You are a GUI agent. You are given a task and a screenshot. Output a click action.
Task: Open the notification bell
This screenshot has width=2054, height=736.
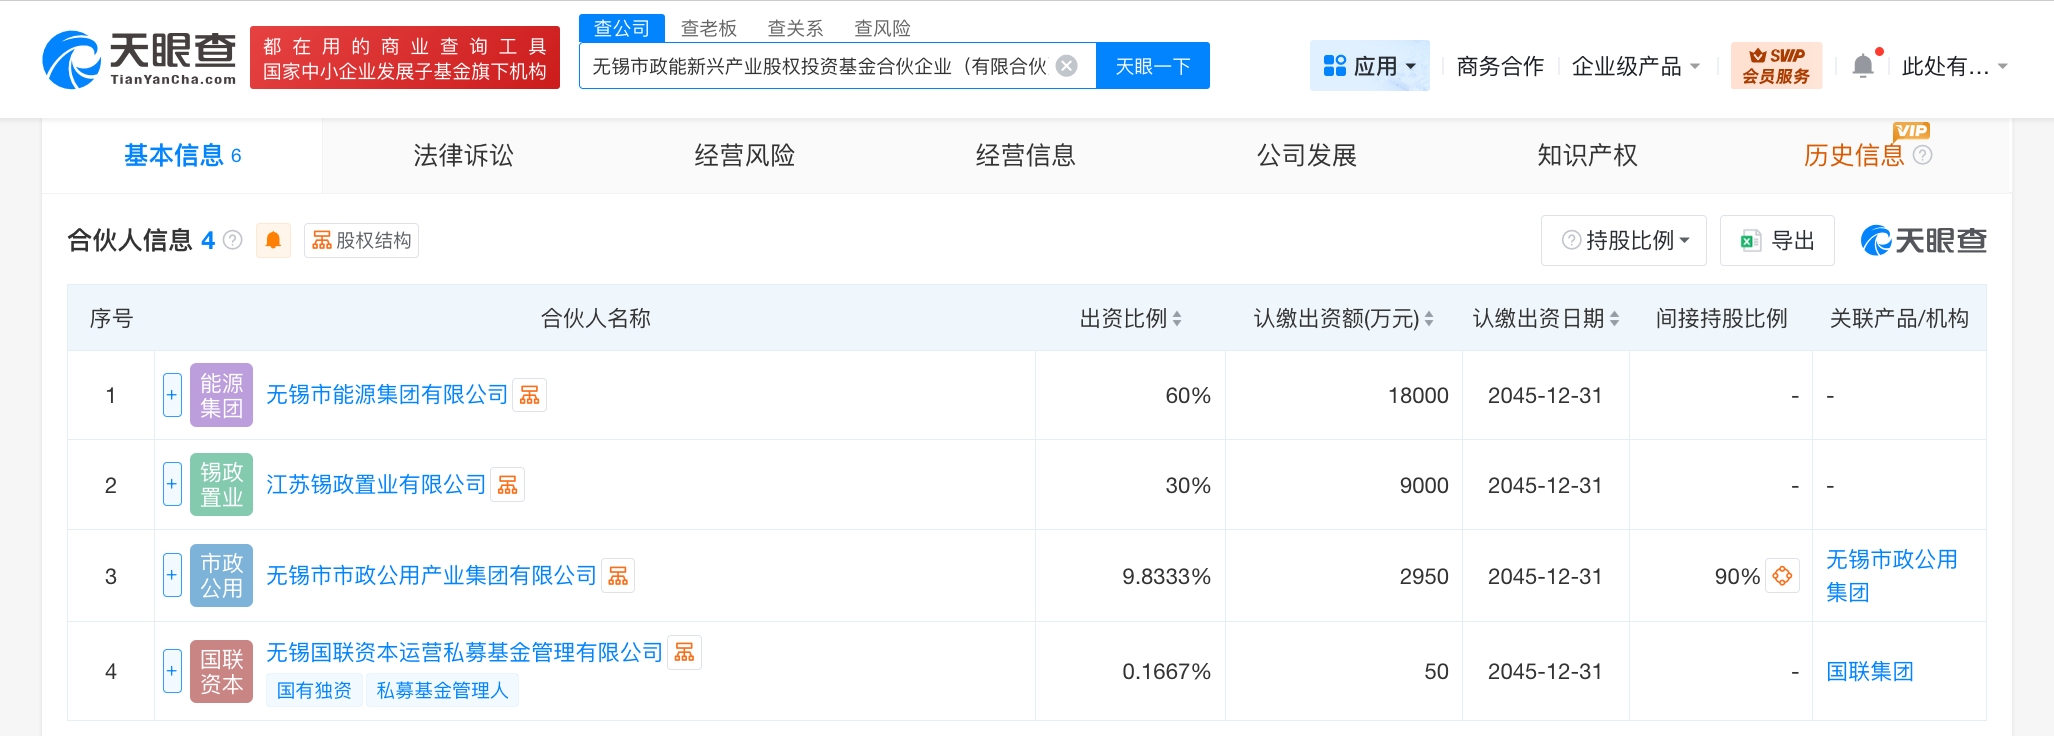(x=1862, y=66)
